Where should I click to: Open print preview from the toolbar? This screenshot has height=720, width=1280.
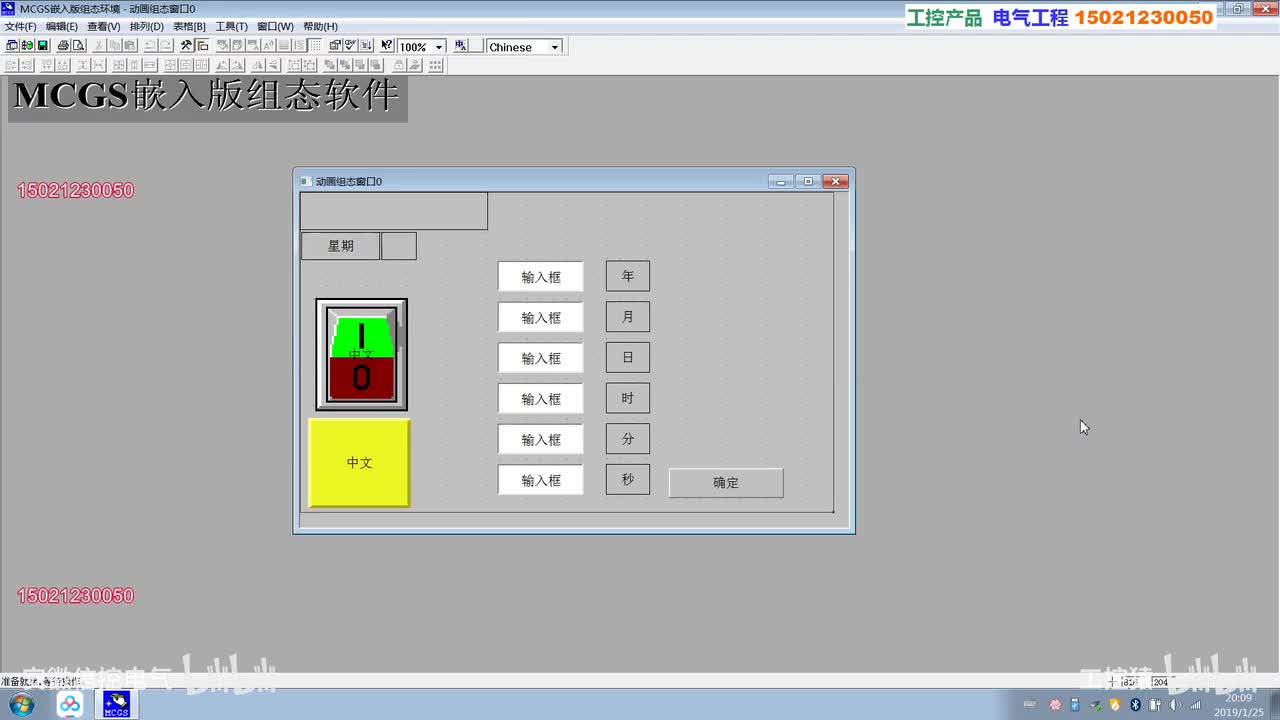point(78,46)
